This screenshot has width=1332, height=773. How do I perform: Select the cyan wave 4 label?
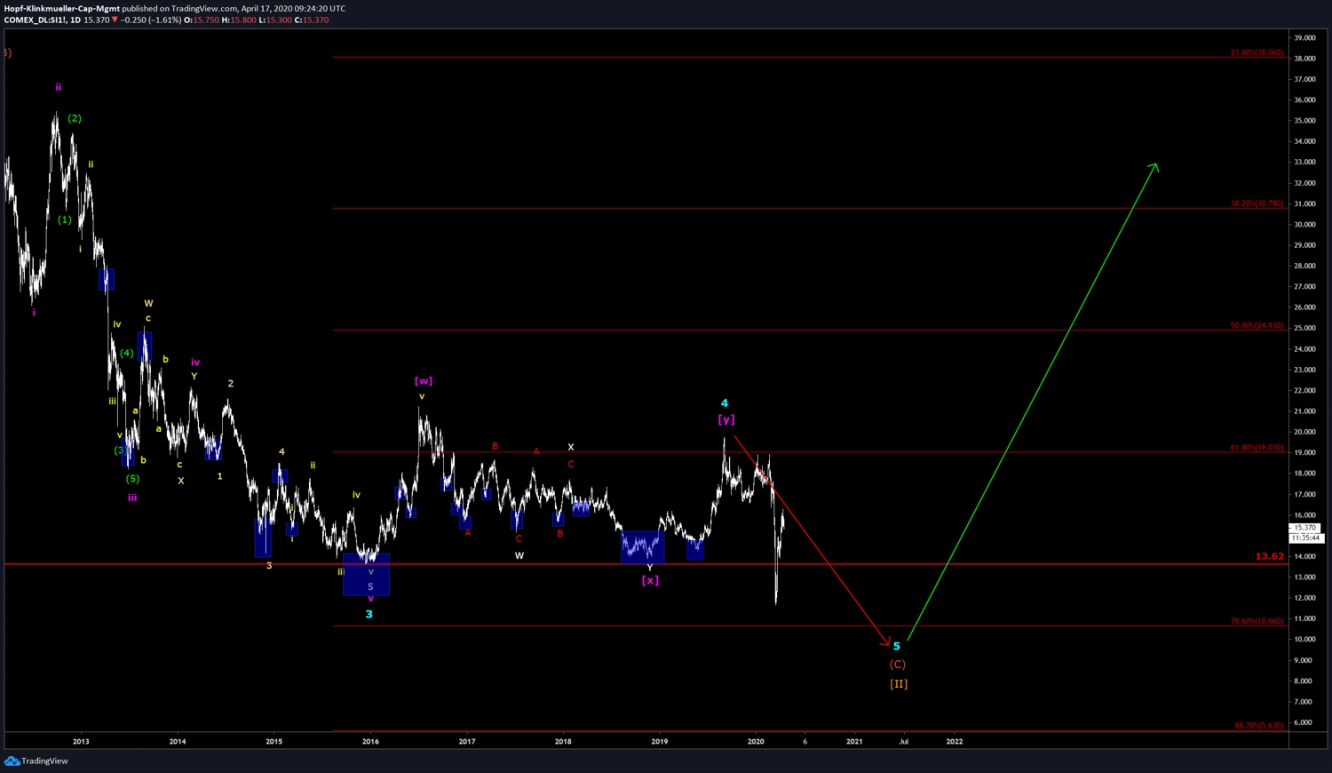[x=725, y=403]
